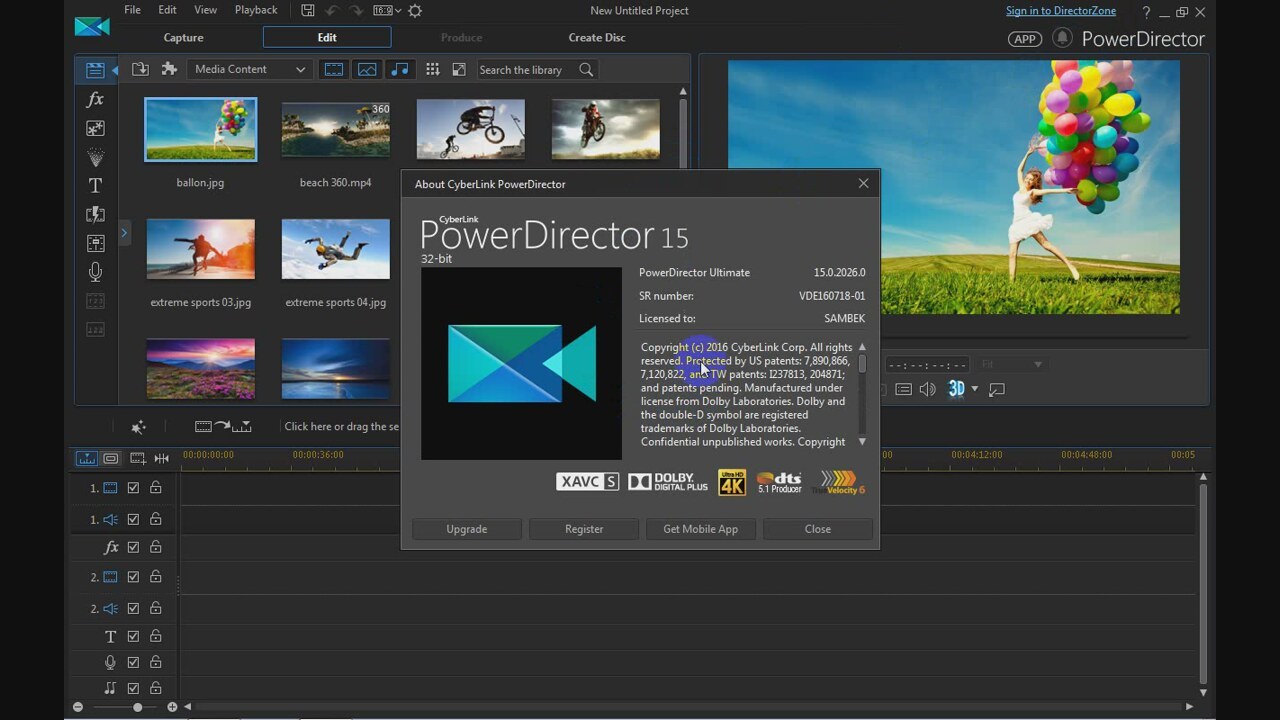
Task: Toggle the 3D preview mode icon
Action: coord(957,389)
